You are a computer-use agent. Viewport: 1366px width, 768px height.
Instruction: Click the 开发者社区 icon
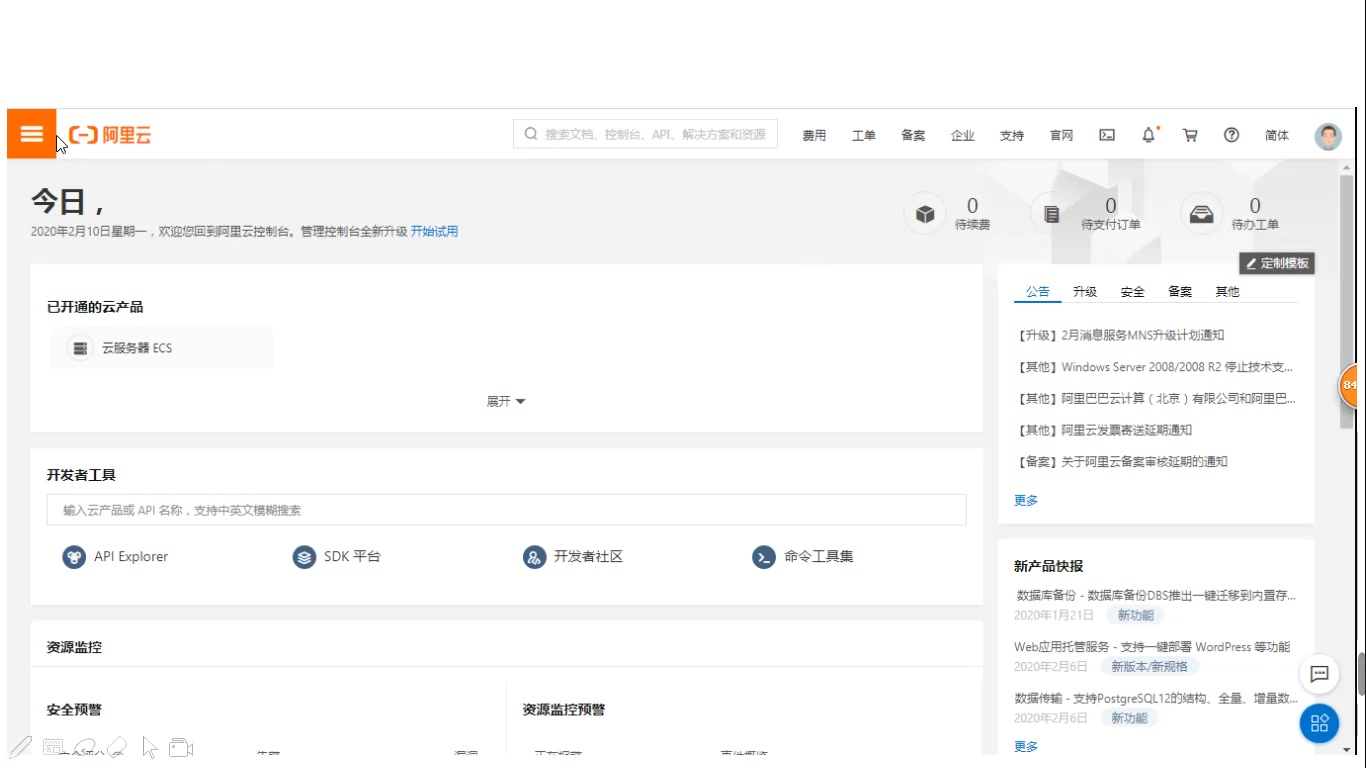coord(535,557)
